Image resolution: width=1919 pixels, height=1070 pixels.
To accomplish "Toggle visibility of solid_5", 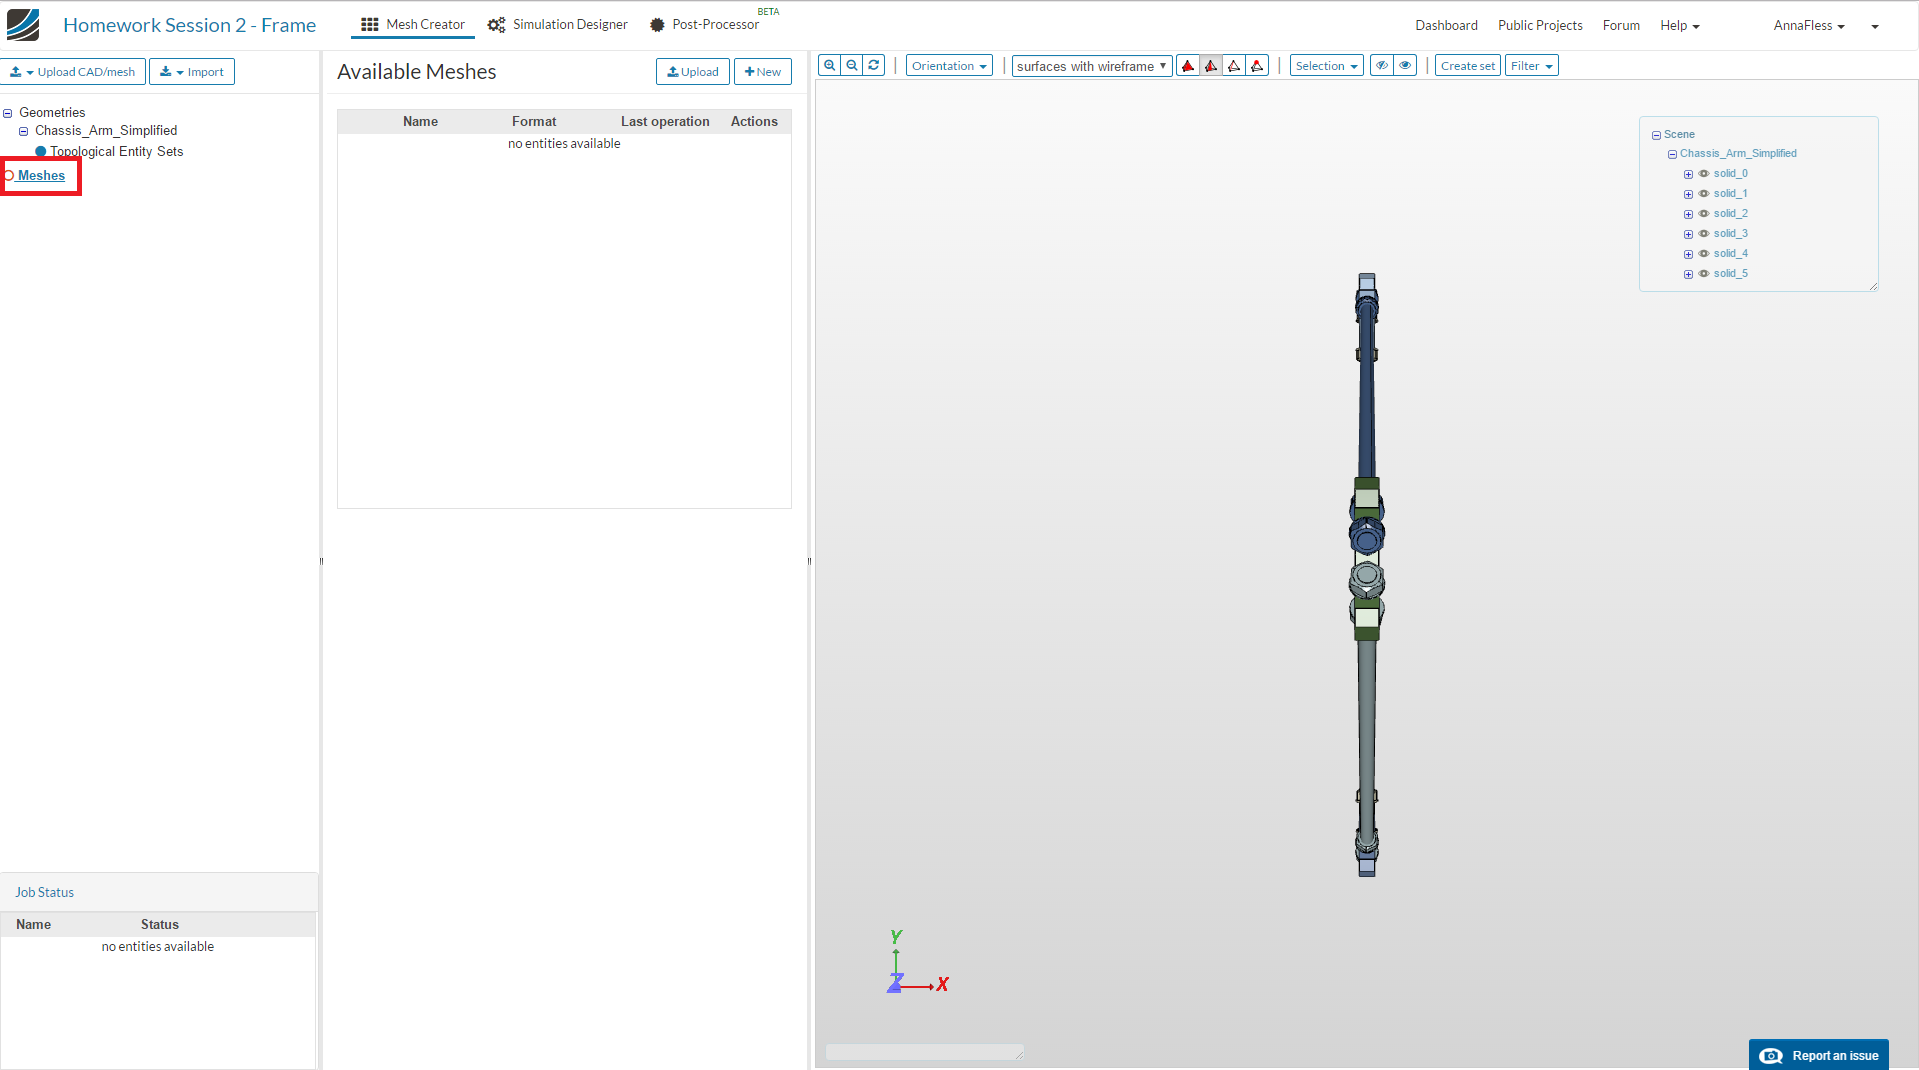I will point(1704,274).
